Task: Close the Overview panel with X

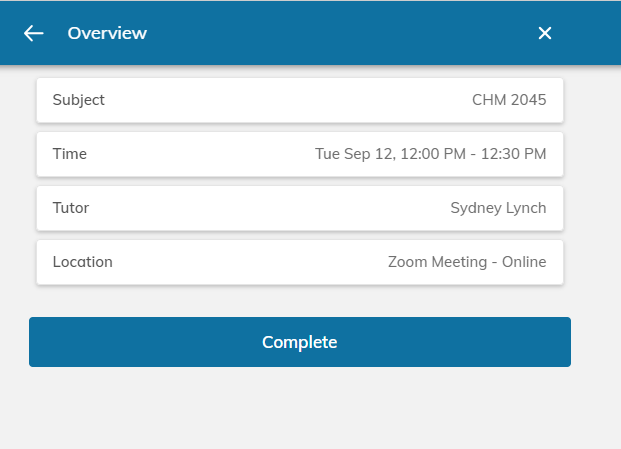Action: point(545,33)
